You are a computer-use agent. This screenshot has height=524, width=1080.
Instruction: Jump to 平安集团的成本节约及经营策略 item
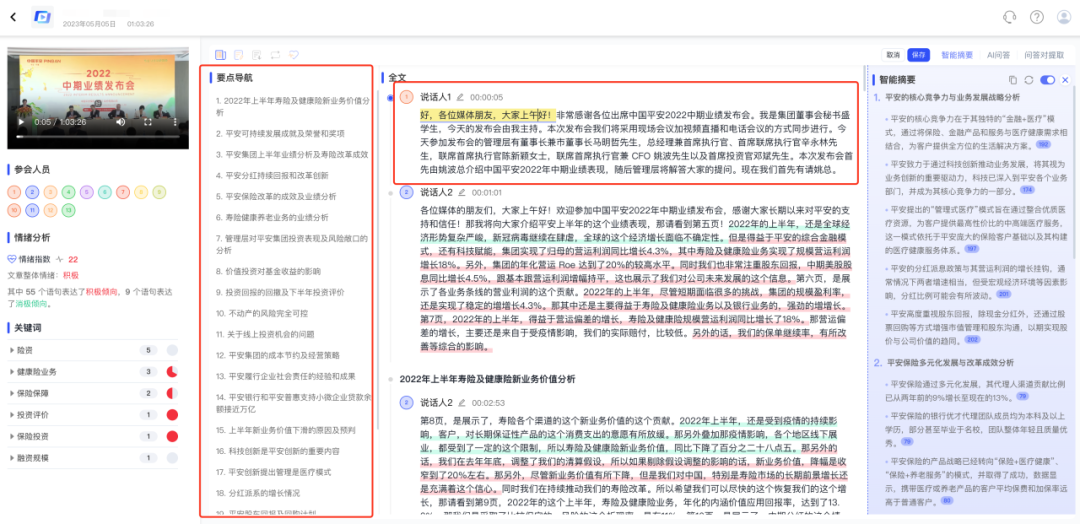(278, 355)
